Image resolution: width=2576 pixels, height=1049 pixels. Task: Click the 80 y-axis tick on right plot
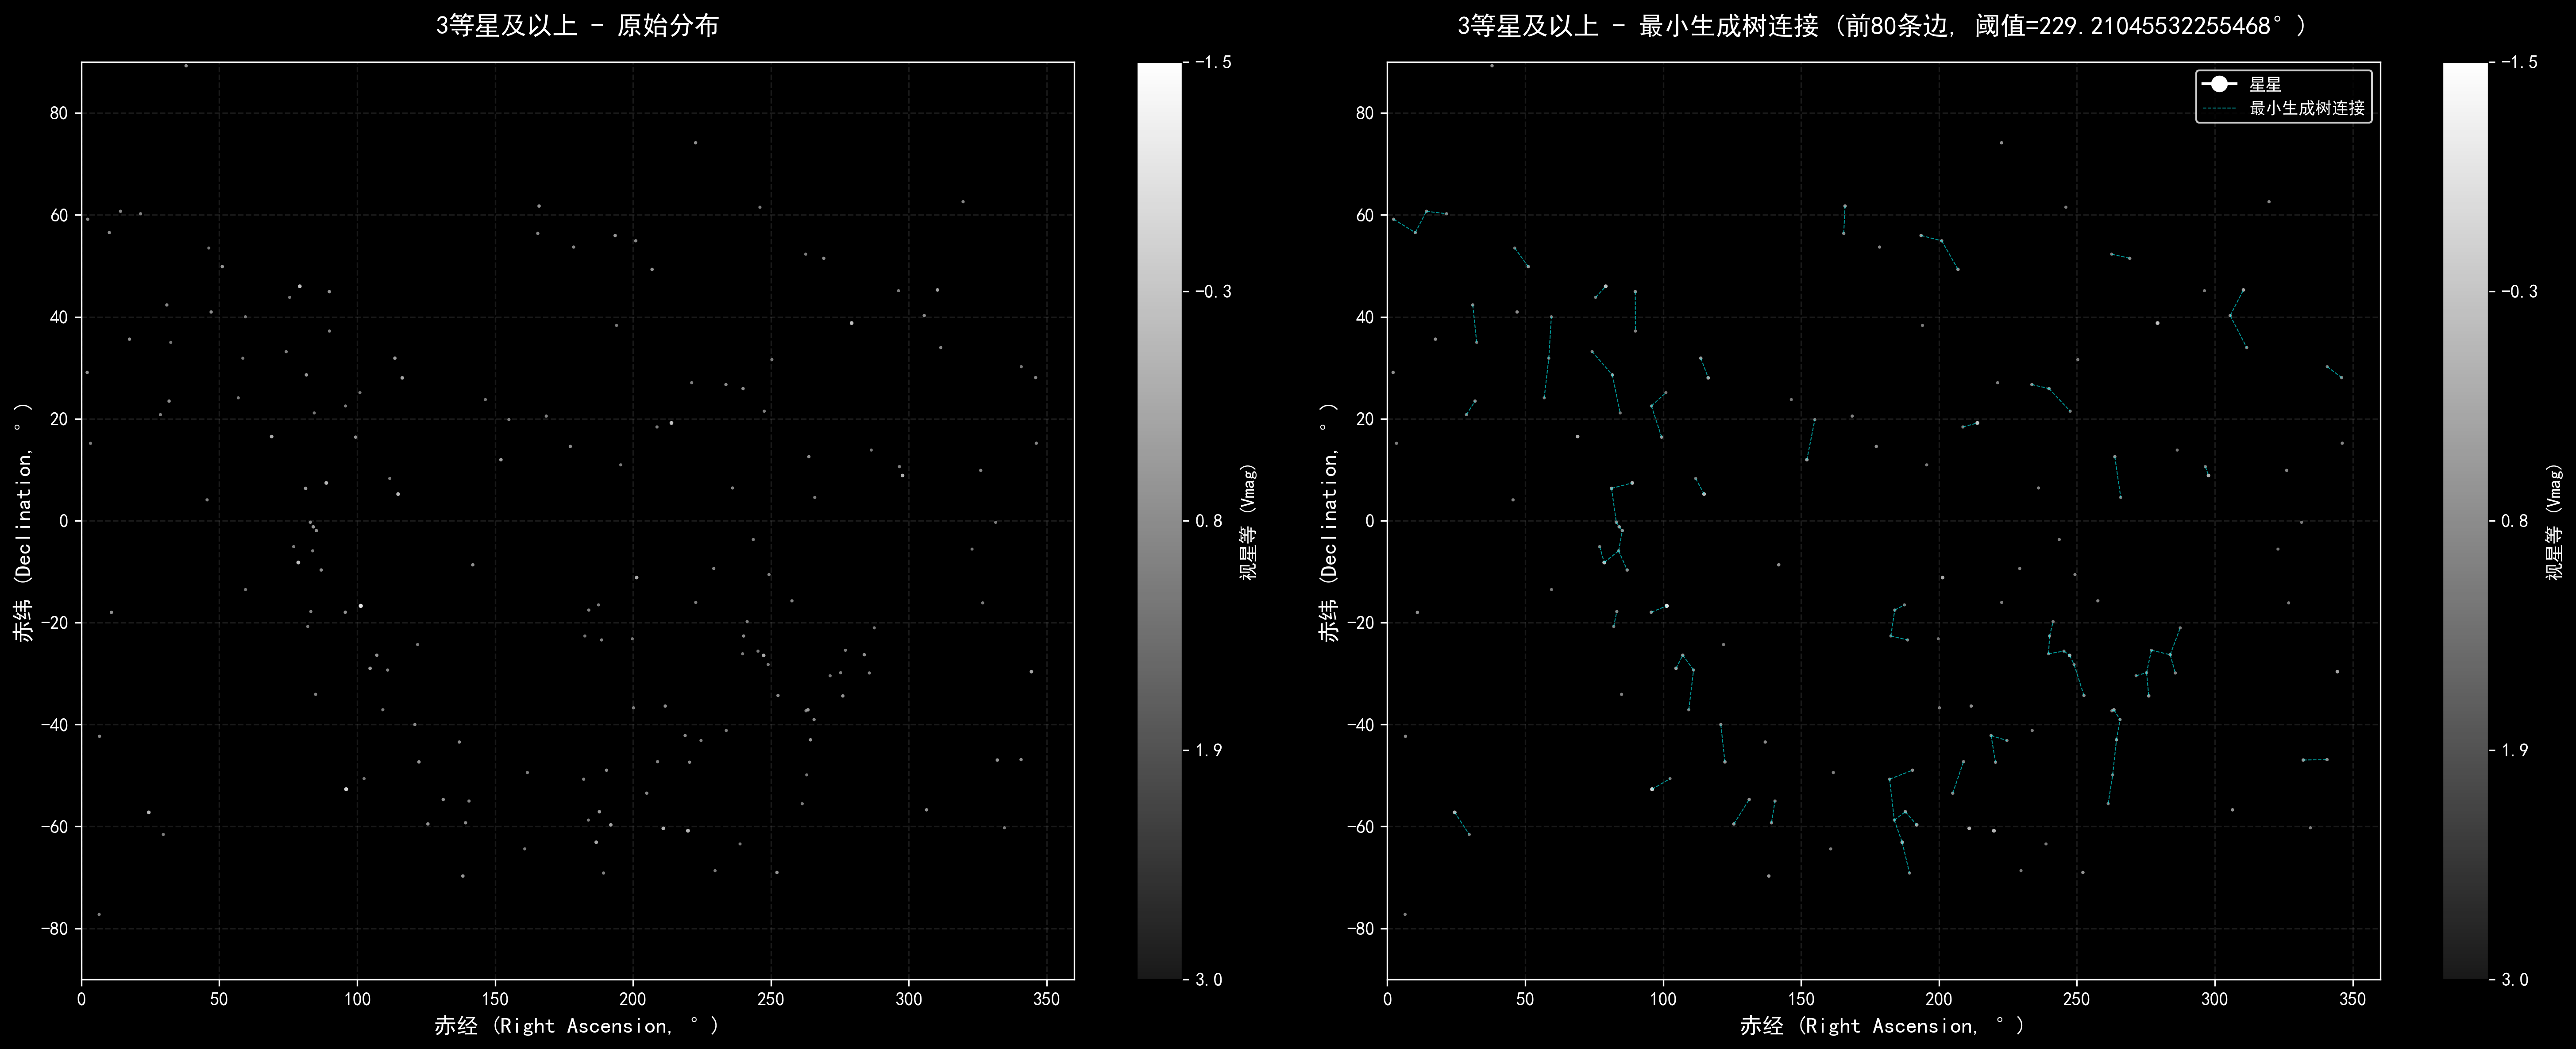[1365, 113]
